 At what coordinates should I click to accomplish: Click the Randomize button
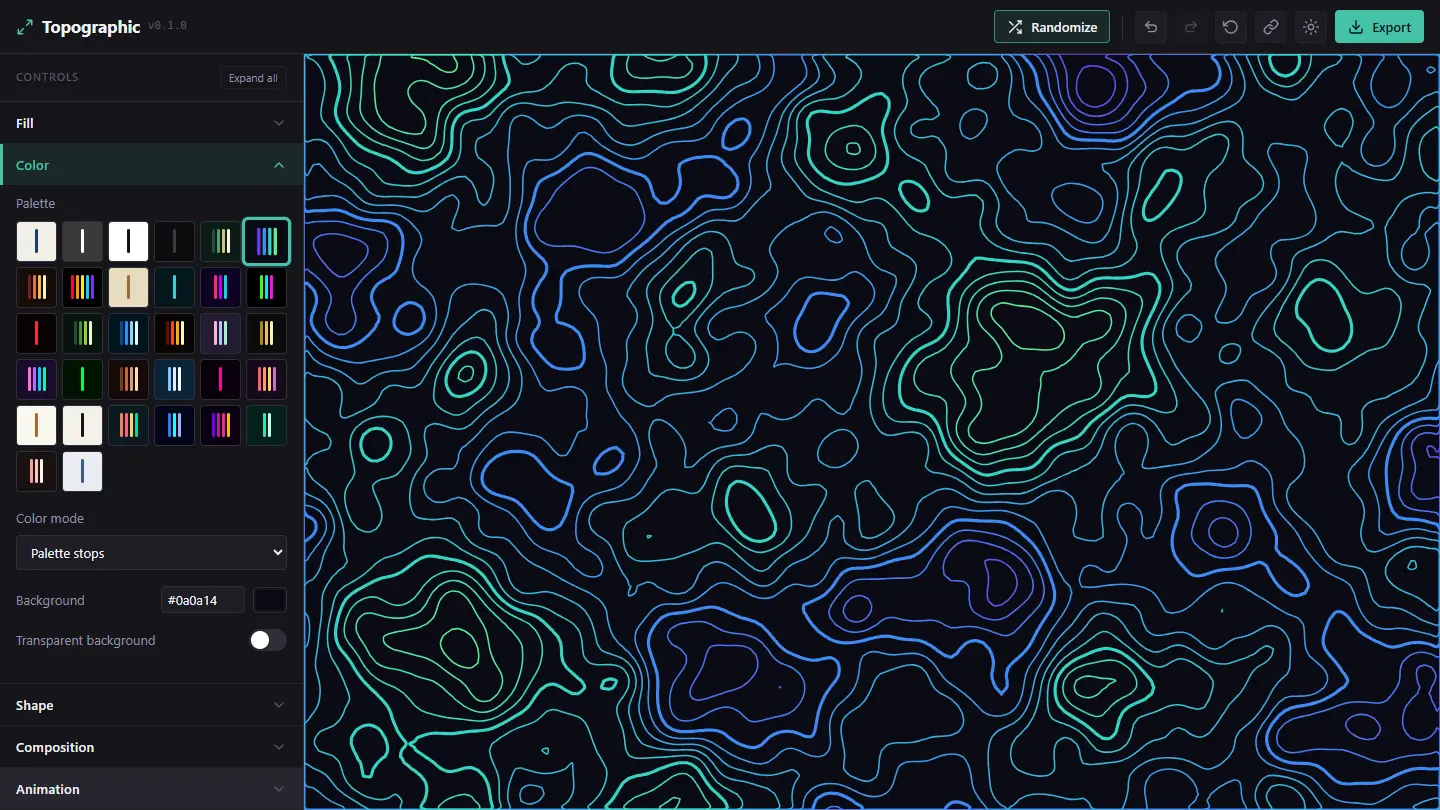1052,27
